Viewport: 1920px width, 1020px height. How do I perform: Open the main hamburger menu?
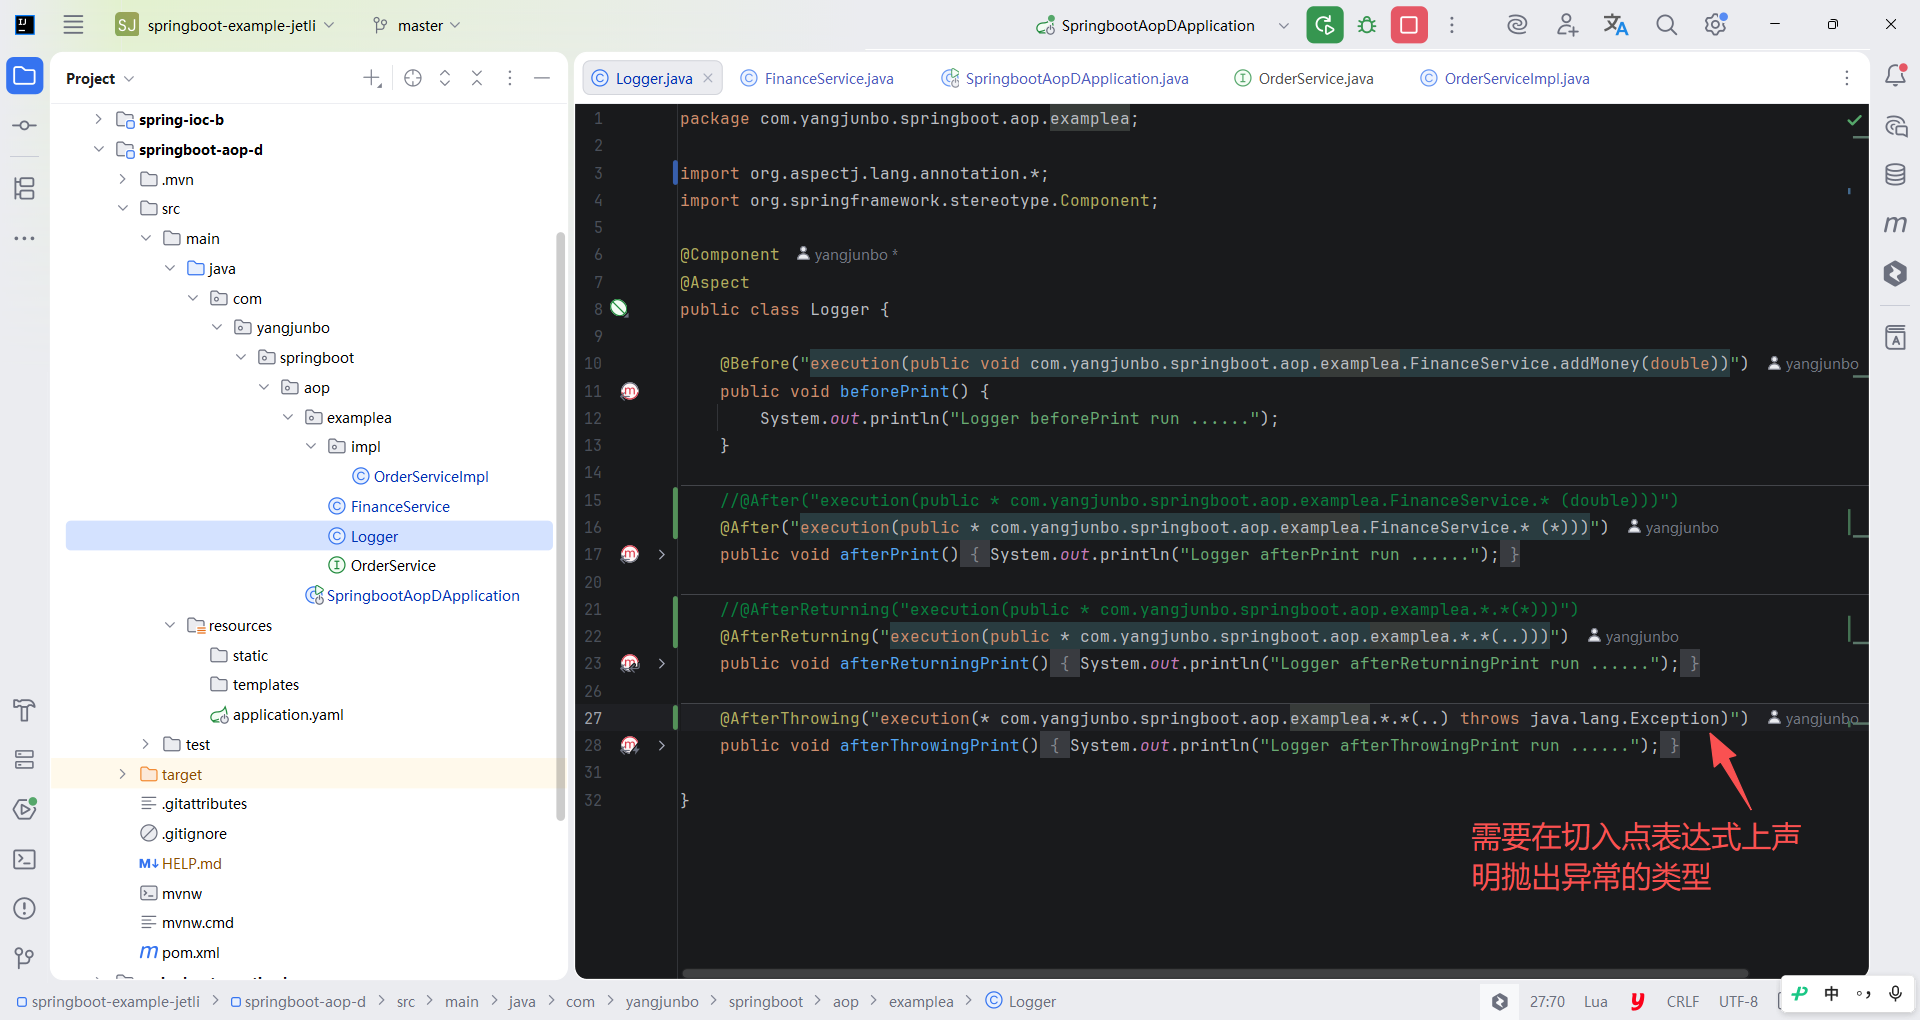click(x=73, y=25)
